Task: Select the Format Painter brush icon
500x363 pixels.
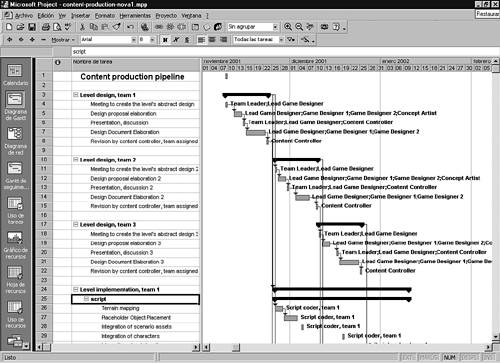Action: pos(116,27)
